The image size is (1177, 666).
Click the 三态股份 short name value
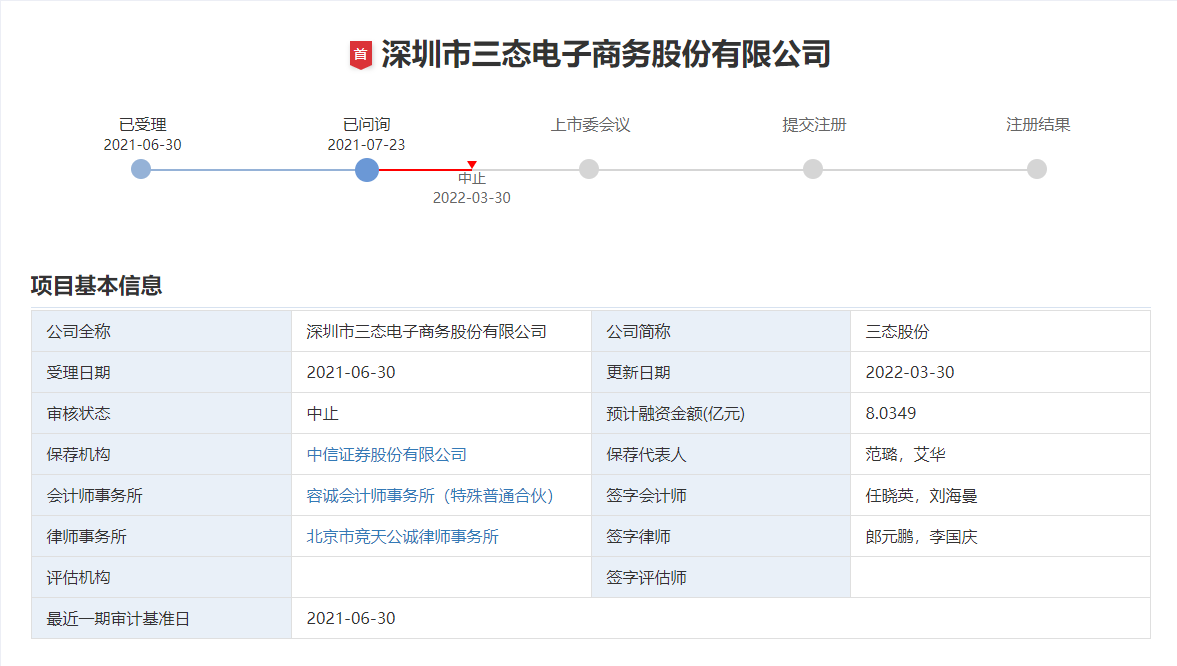[897, 331]
